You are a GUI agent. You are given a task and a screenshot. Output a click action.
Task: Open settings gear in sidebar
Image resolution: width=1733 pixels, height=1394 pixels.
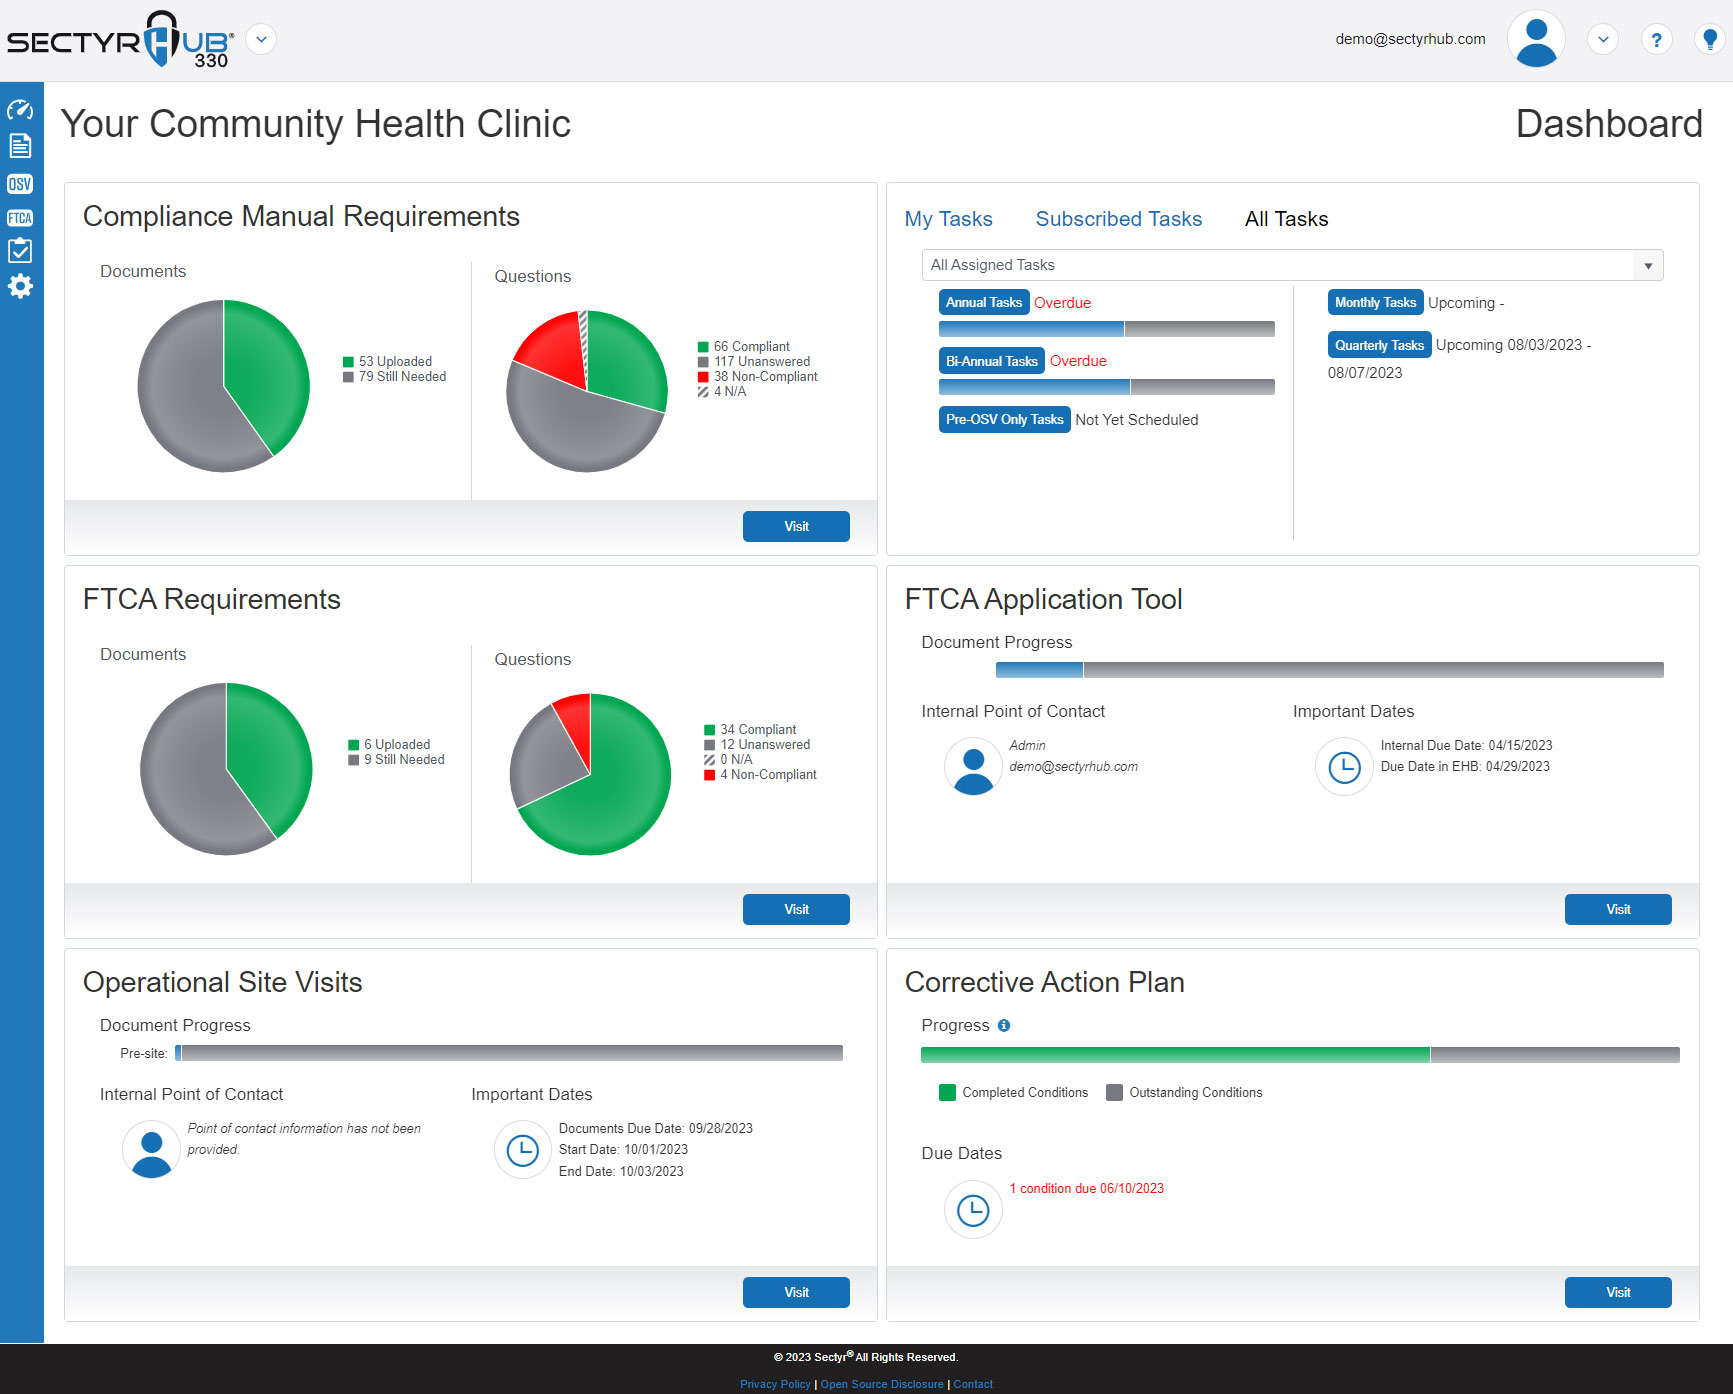20,287
